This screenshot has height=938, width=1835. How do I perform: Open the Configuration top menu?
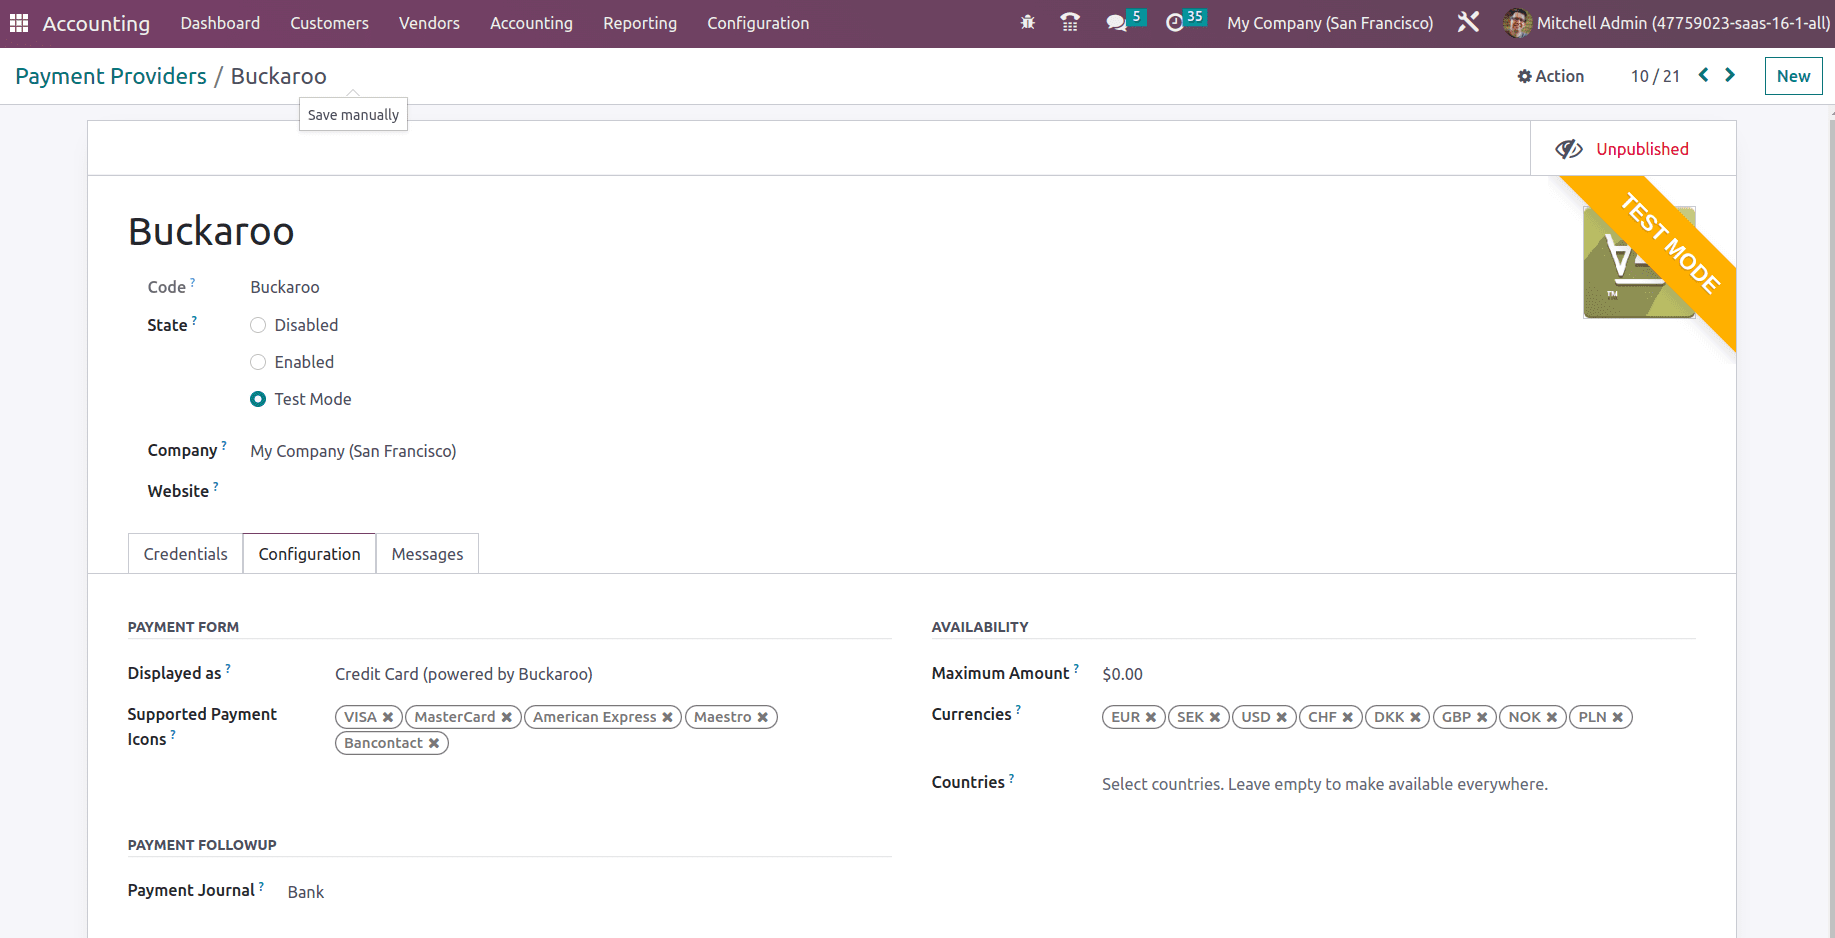(758, 23)
